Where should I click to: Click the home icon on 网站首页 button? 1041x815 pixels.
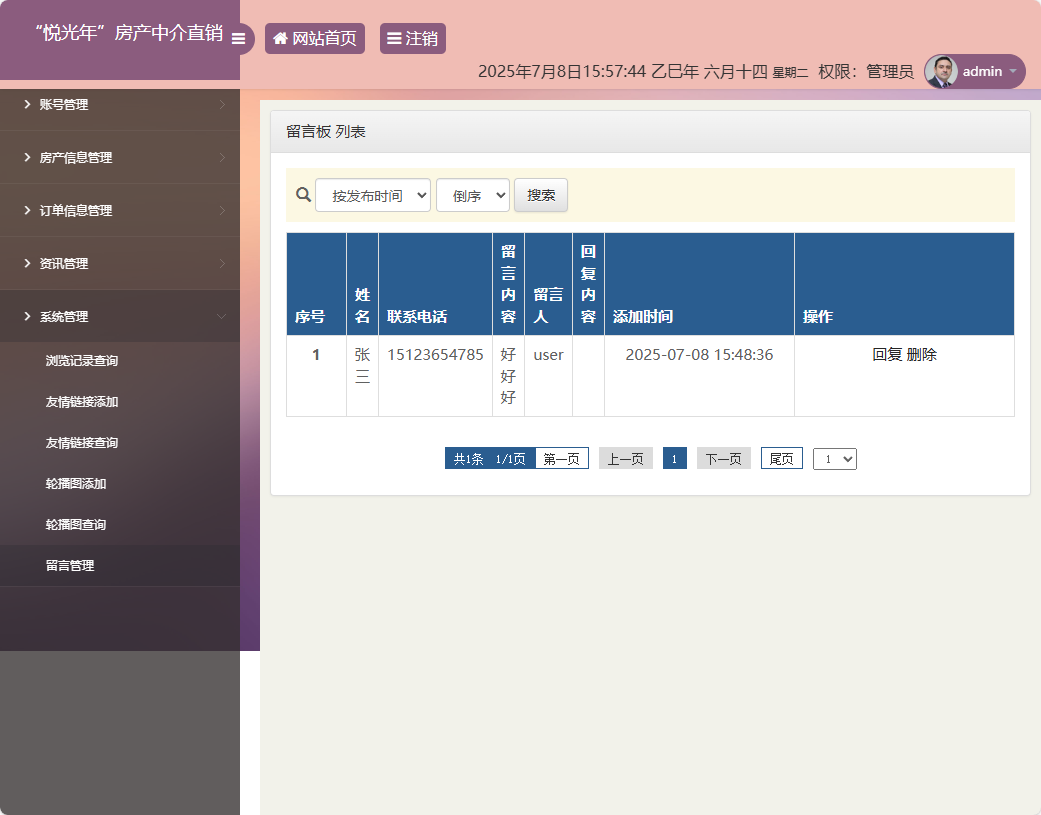(280, 39)
